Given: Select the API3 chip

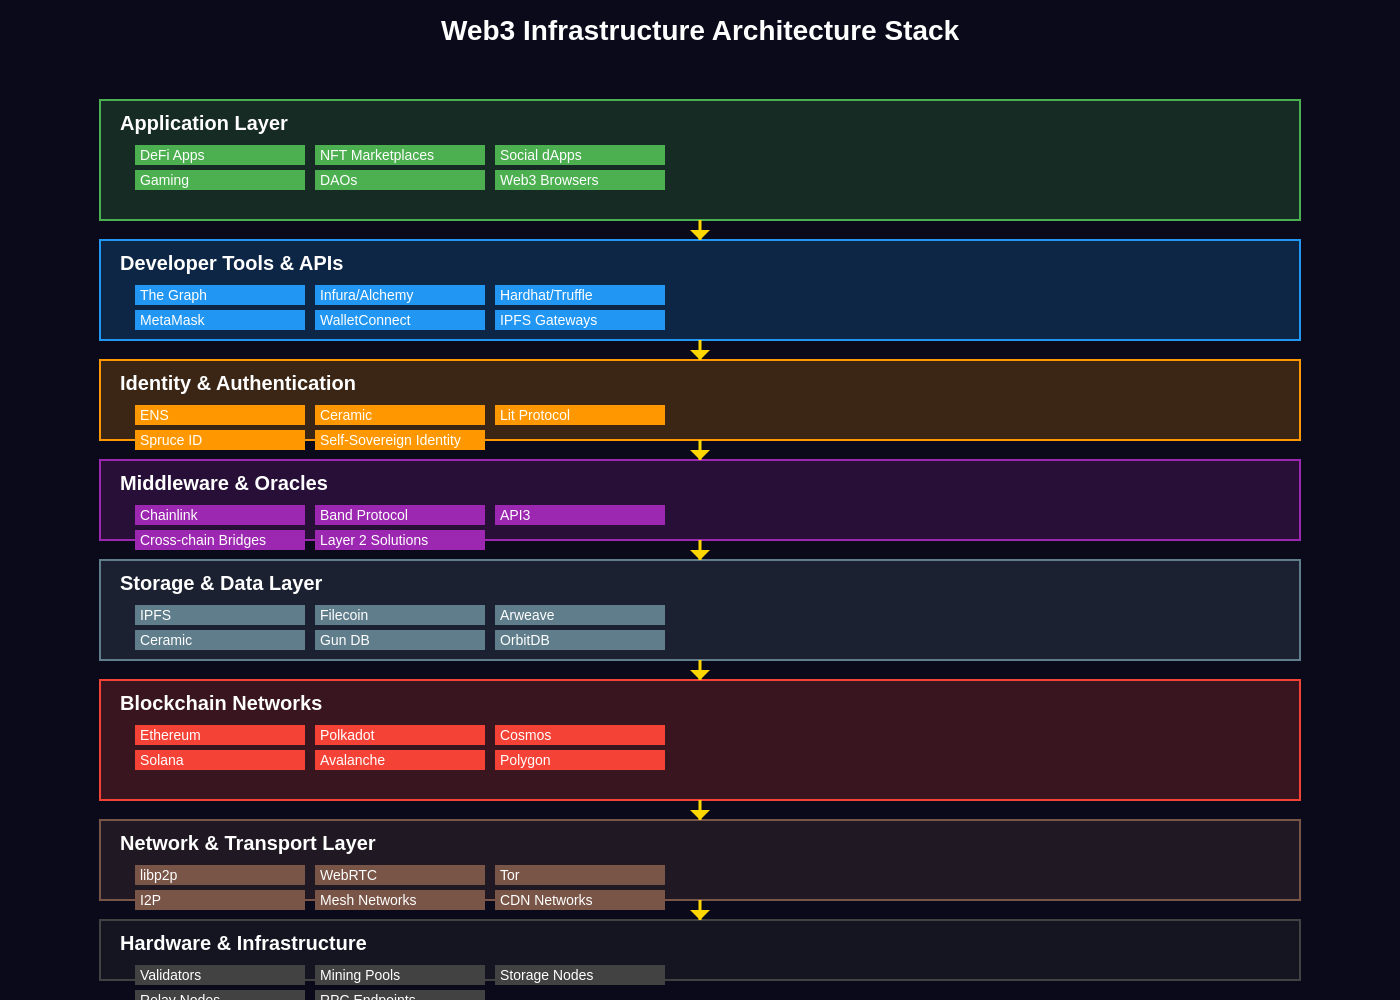Looking at the screenshot, I should pos(580,515).
